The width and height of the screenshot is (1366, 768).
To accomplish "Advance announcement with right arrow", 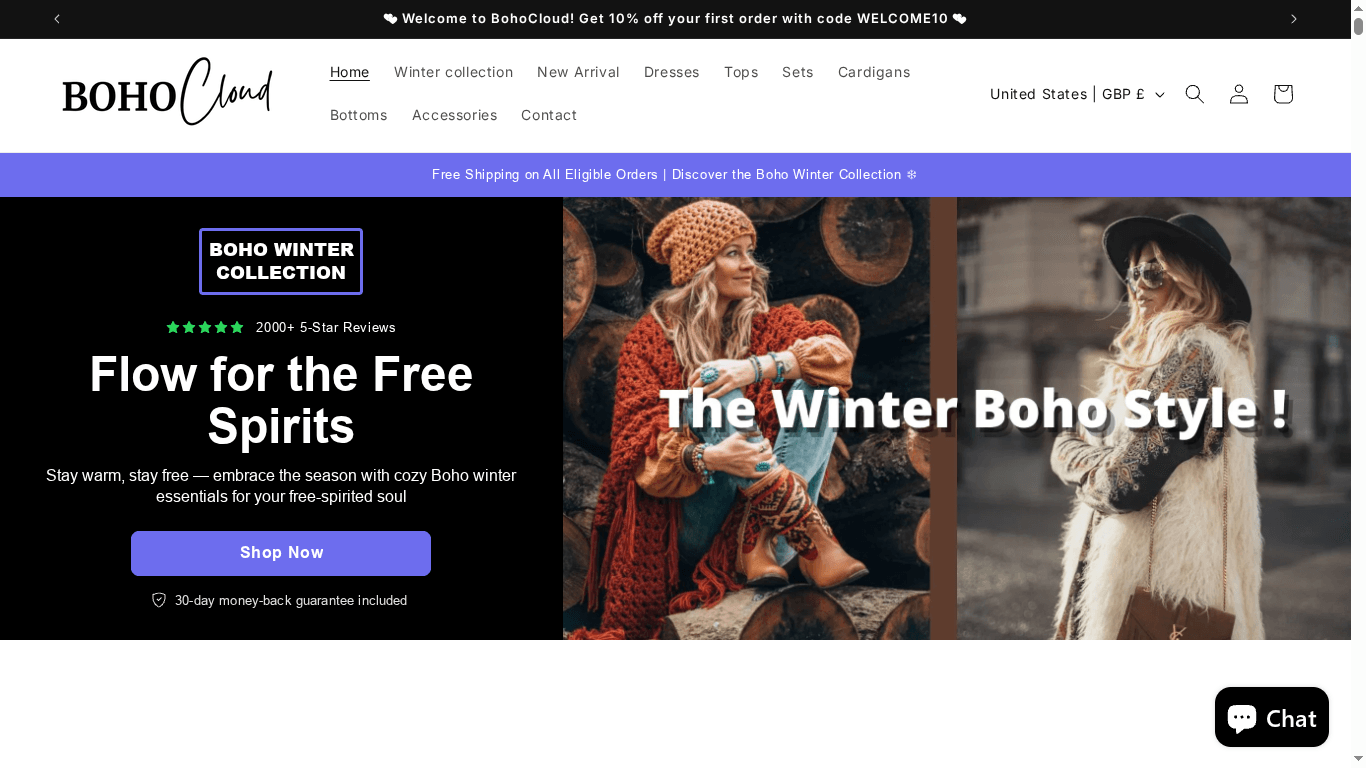I will click(1293, 19).
